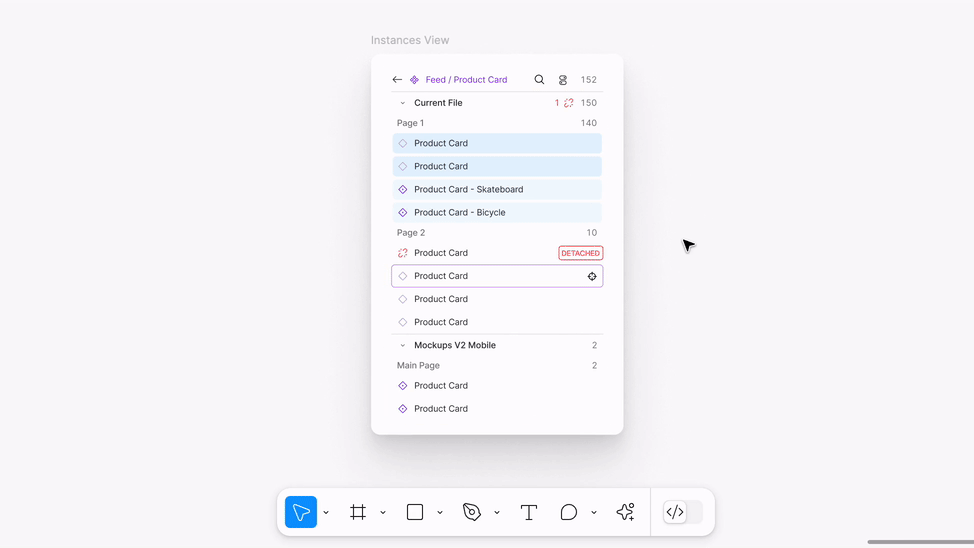The height and width of the screenshot is (548, 974).
Task: Collapse the Mockups V2 Mobile section
Action: (x=403, y=345)
